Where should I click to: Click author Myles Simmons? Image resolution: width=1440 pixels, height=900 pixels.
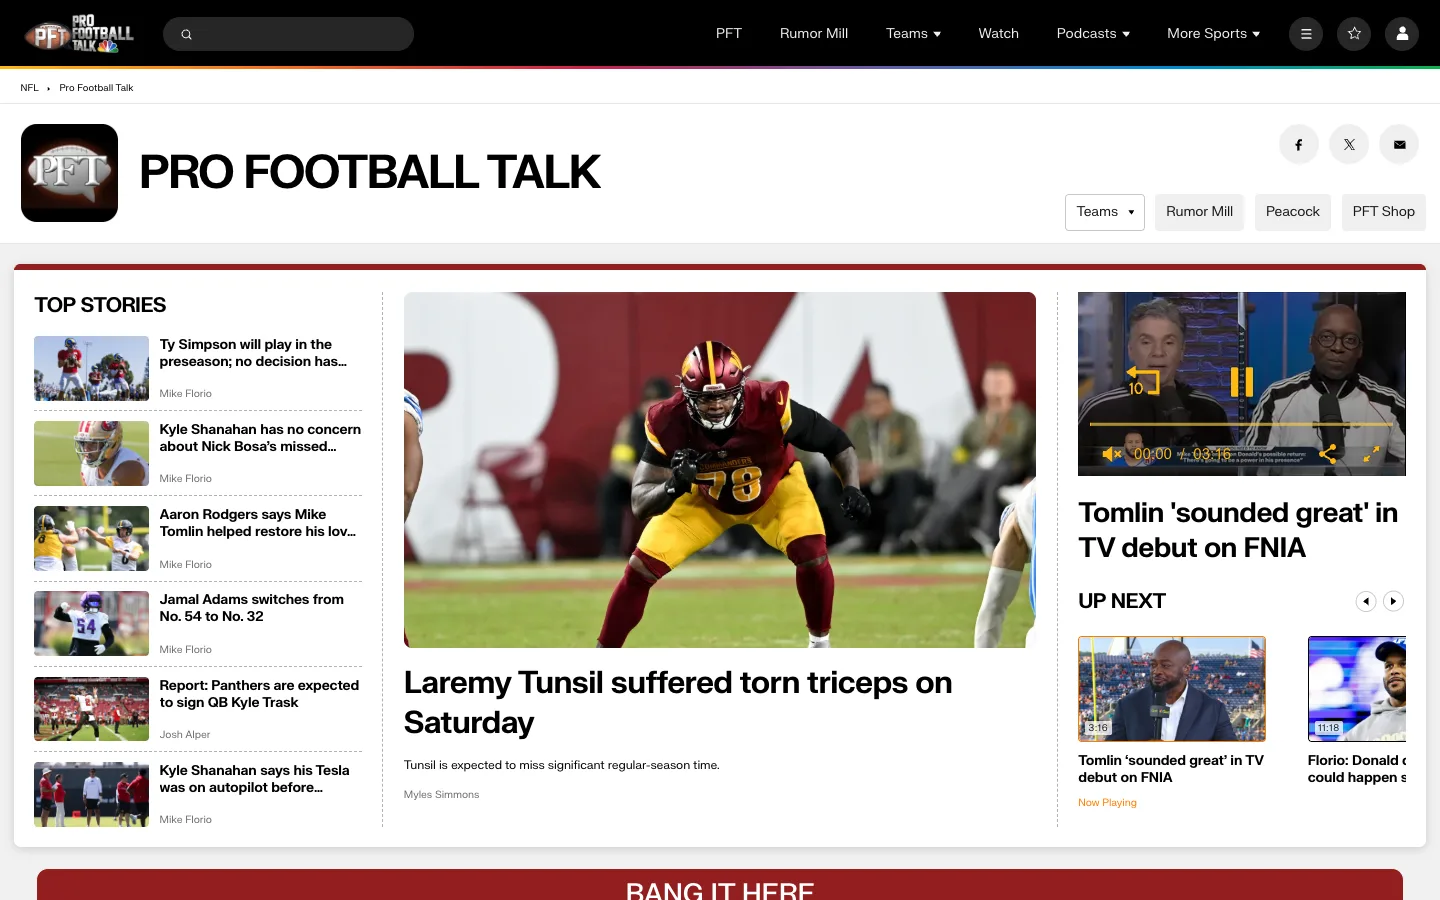(x=441, y=795)
